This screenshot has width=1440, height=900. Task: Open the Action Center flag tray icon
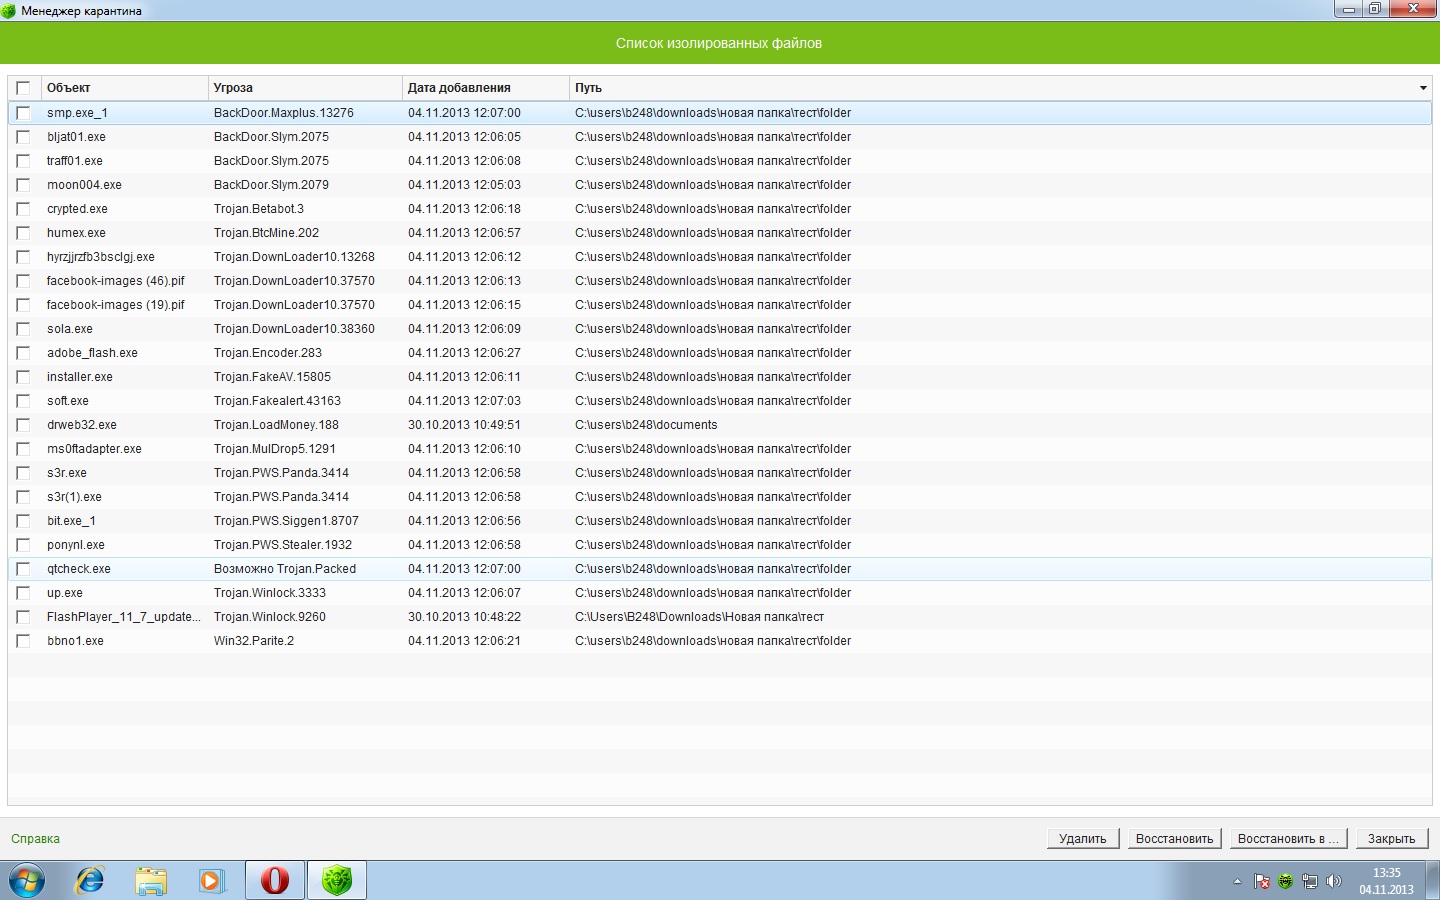[1261, 881]
